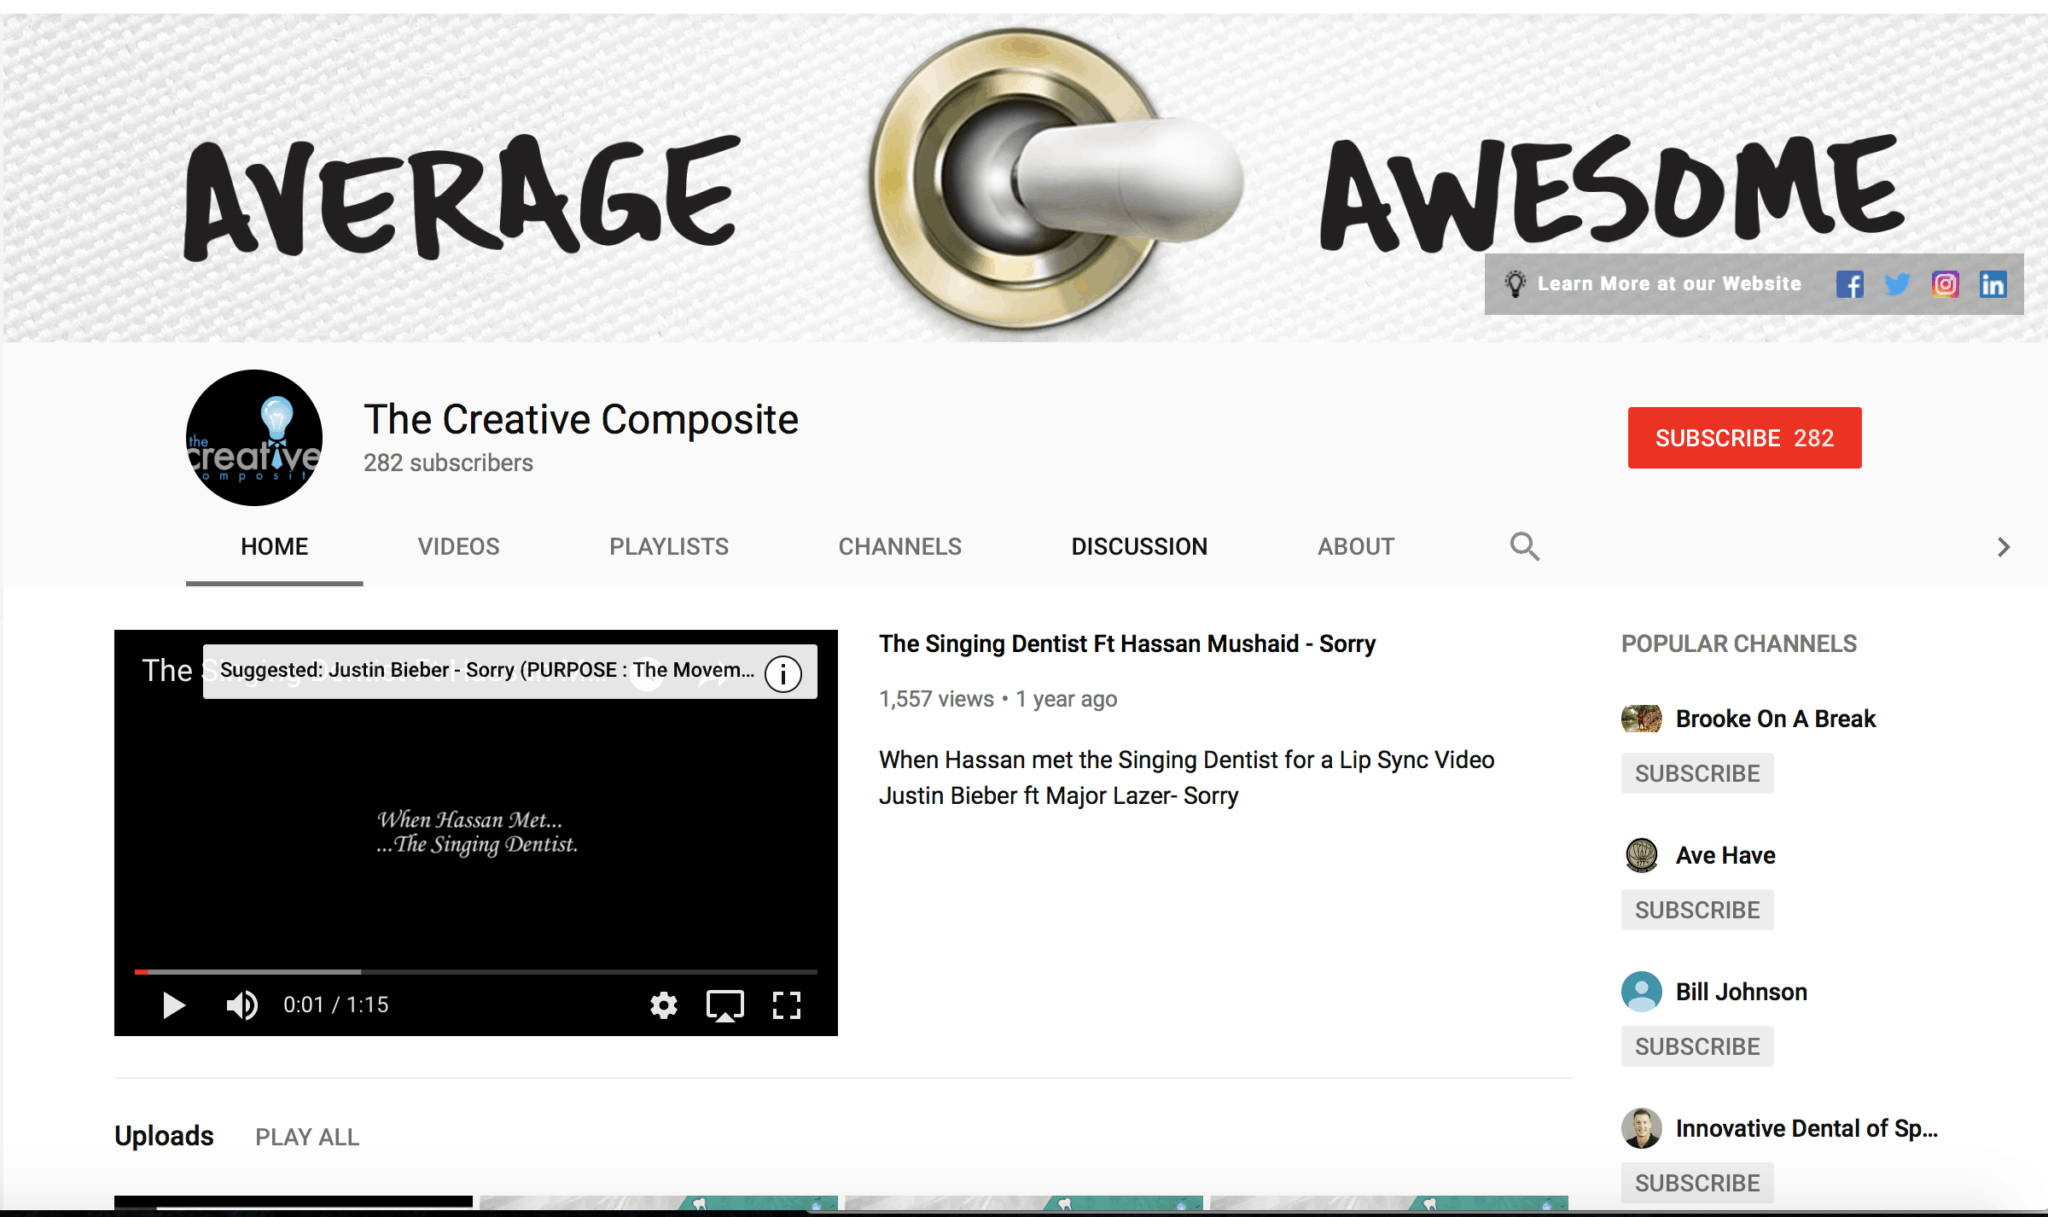
Task: Click the channel search magnifier icon
Action: pyautogui.click(x=1524, y=546)
